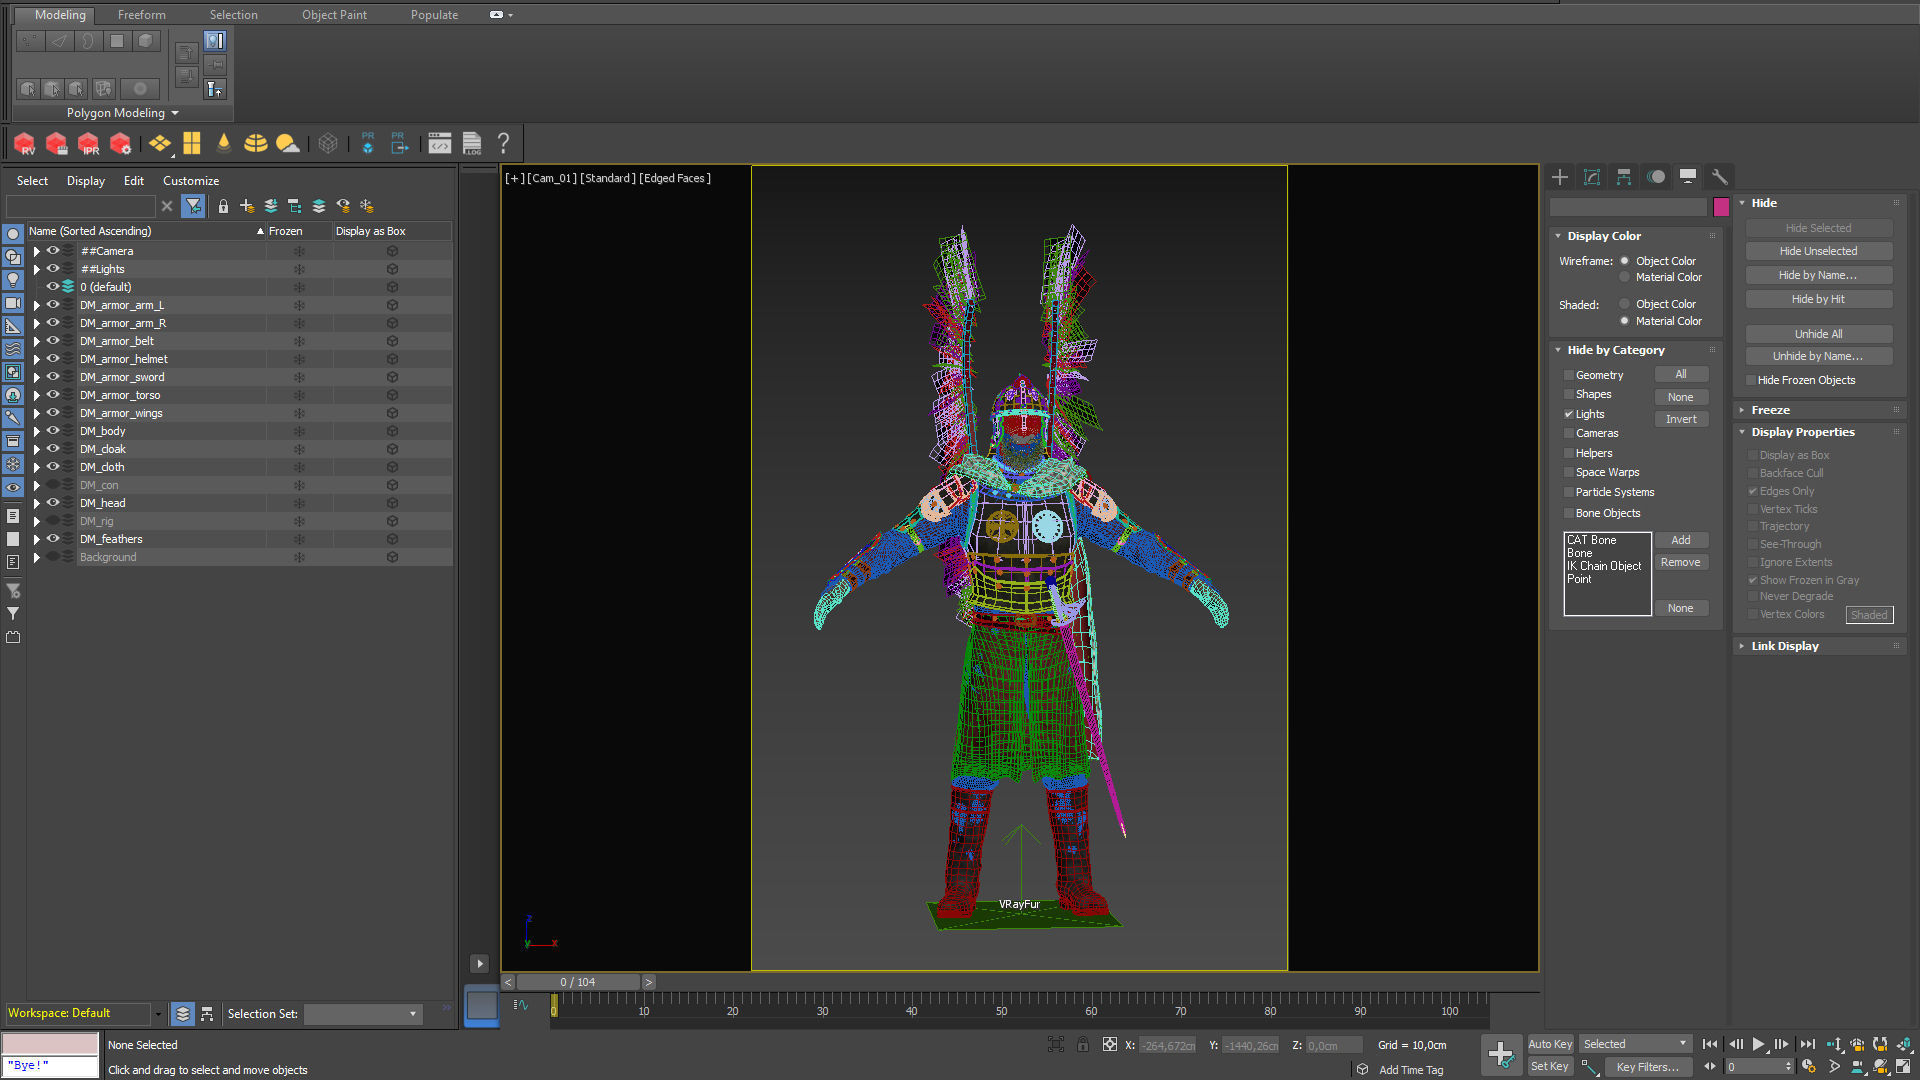1920x1080 pixels.
Task: Click the magenta object color swatch
Action: [1721, 207]
